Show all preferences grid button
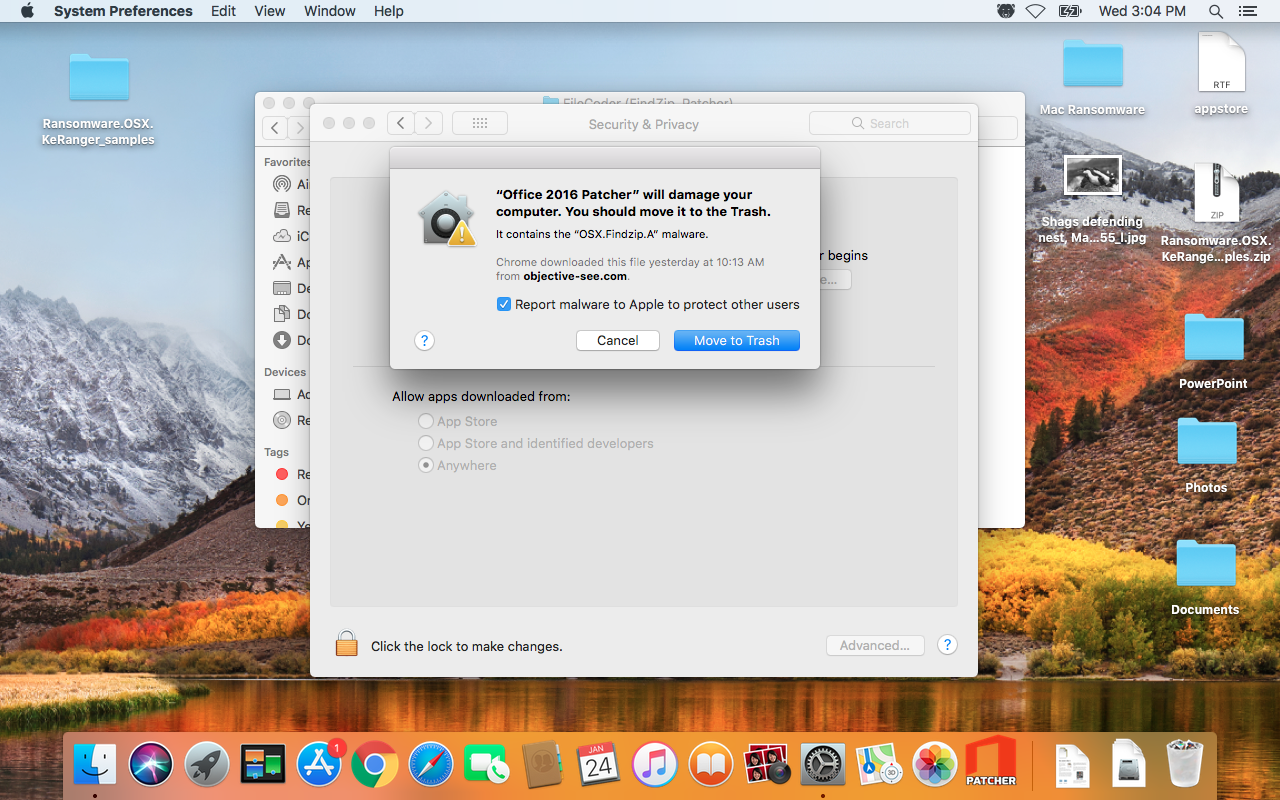Screen dimensions: 1280x800 pyautogui.click(x=480, y=123)
